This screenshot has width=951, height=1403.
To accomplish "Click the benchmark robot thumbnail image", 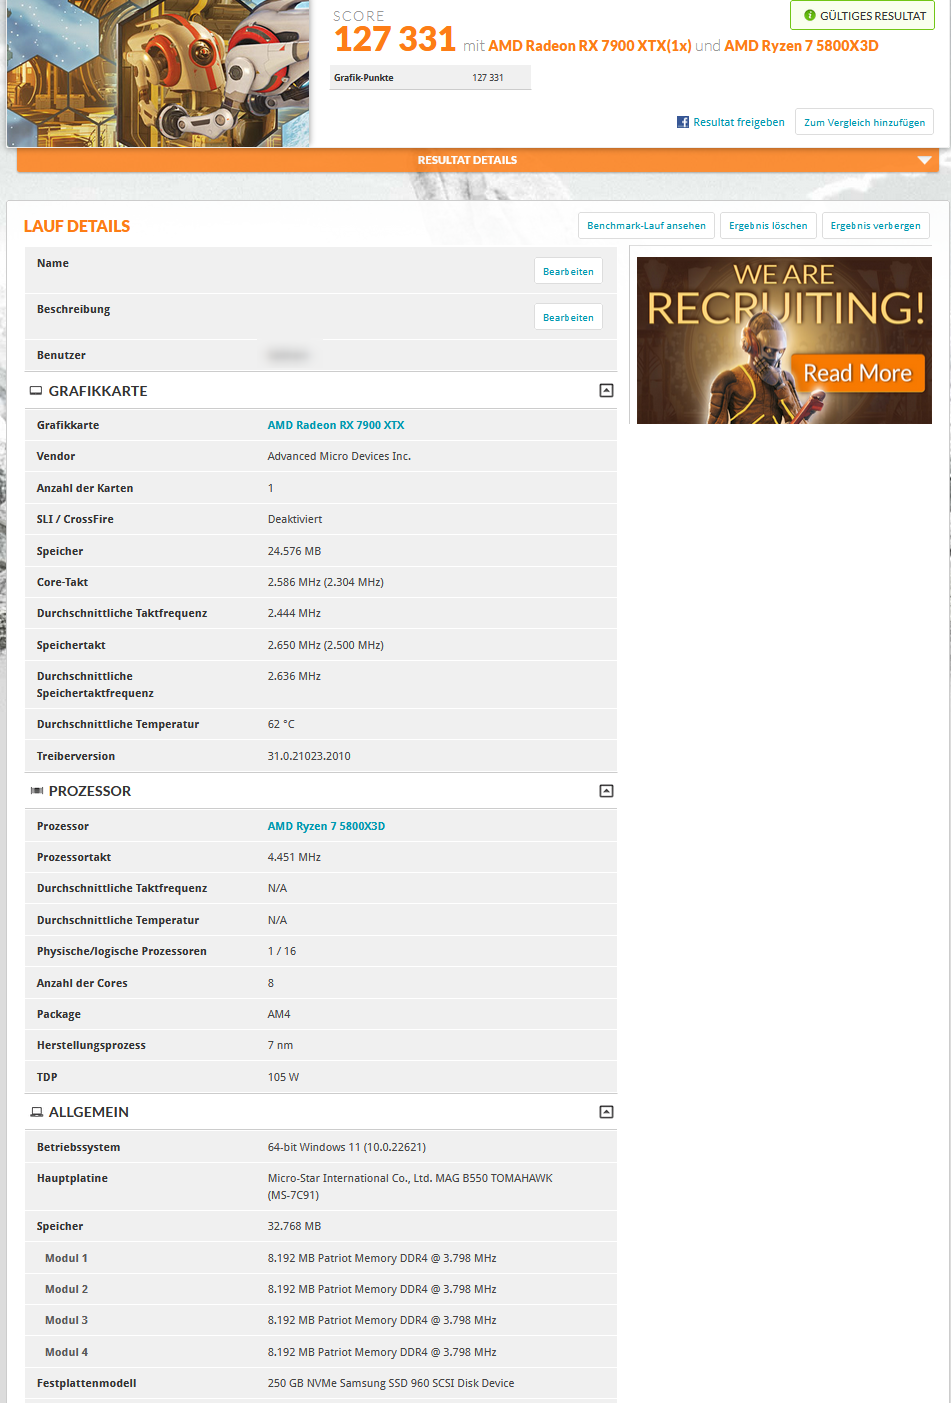I will coord(158,72).
